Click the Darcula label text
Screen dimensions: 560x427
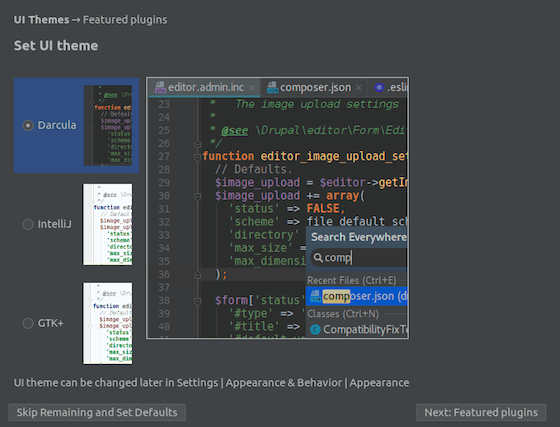[x=57, y=125]
